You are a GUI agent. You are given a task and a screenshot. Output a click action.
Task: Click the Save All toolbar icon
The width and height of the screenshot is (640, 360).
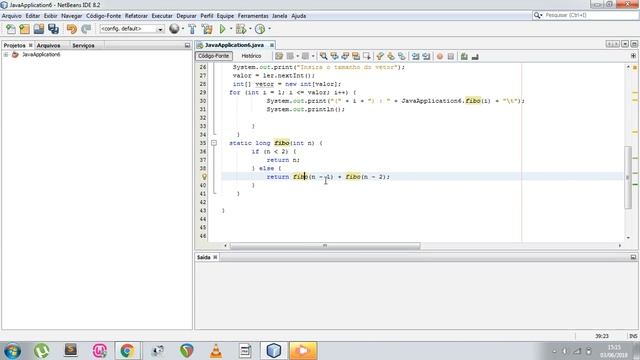point(53,29)
